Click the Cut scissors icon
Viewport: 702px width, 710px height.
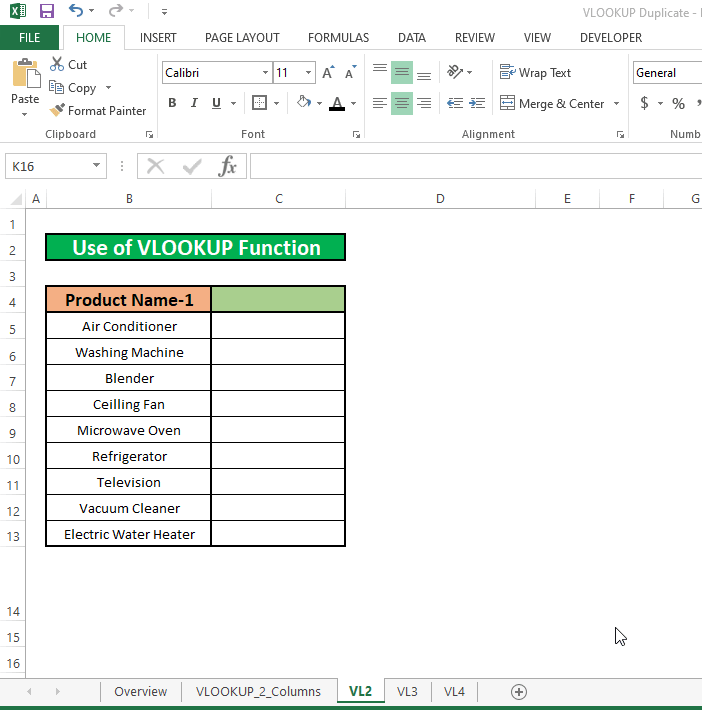coord(57,64)
